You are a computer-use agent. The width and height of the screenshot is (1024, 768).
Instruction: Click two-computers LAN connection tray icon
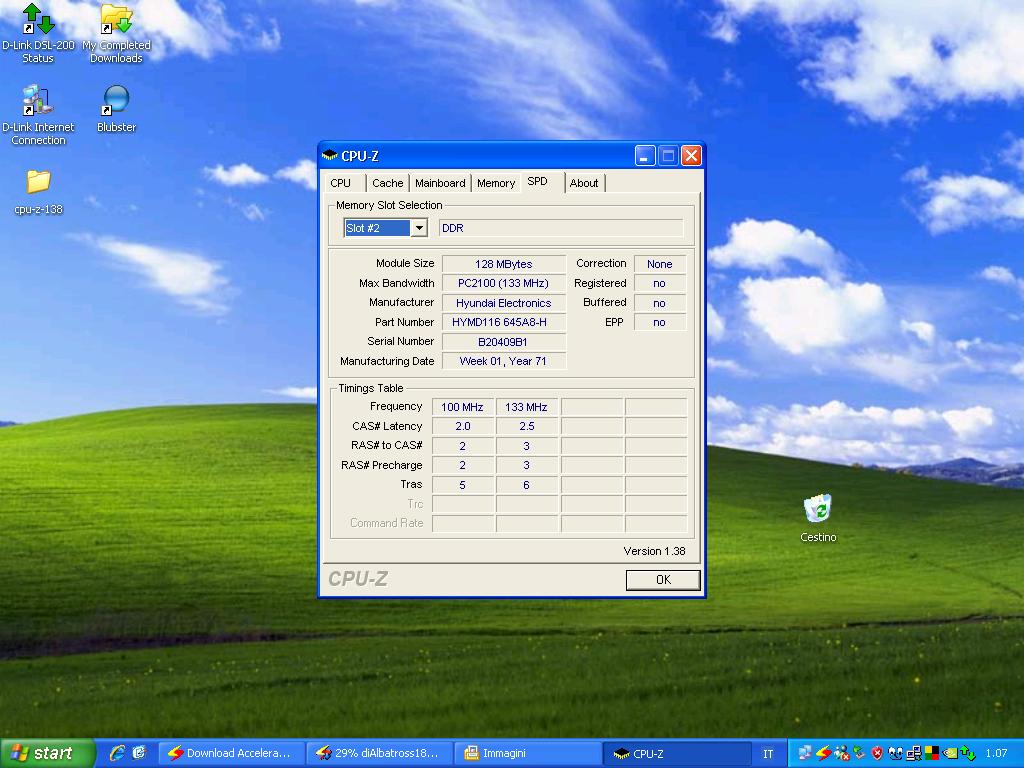click(x=913, y=752)
